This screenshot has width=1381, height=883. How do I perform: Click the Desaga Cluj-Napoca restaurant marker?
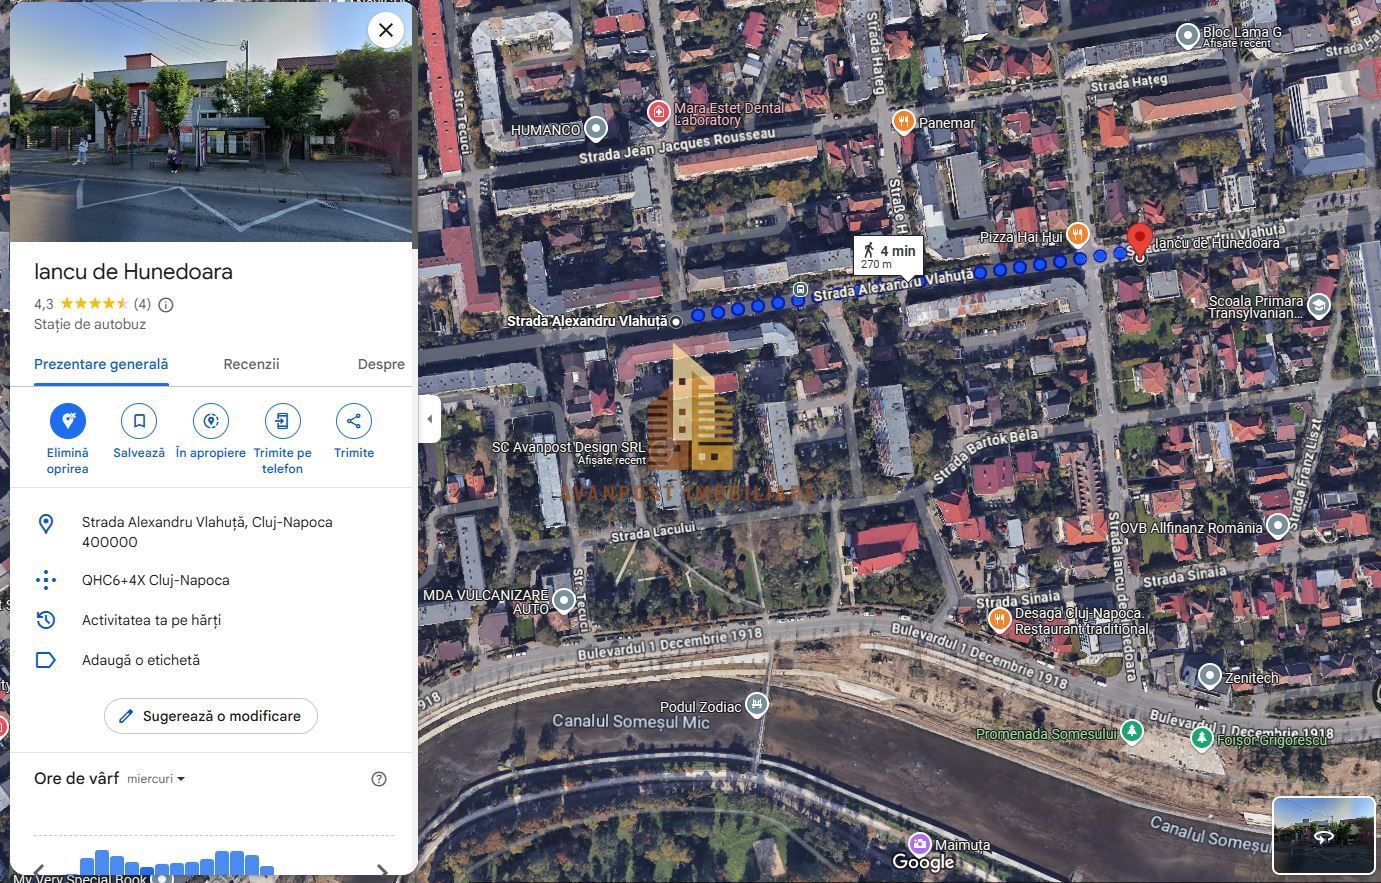click(1000, 620)
